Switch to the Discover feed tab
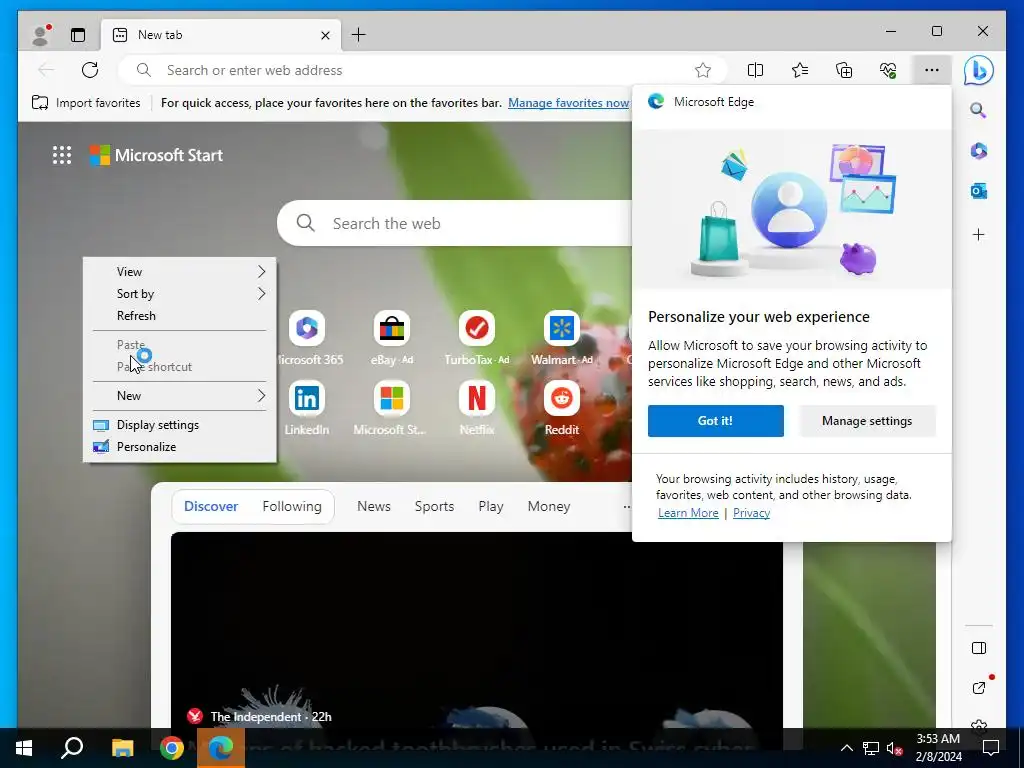The image size is (1024, 768). pyautogui.click(x=211, y=506)
